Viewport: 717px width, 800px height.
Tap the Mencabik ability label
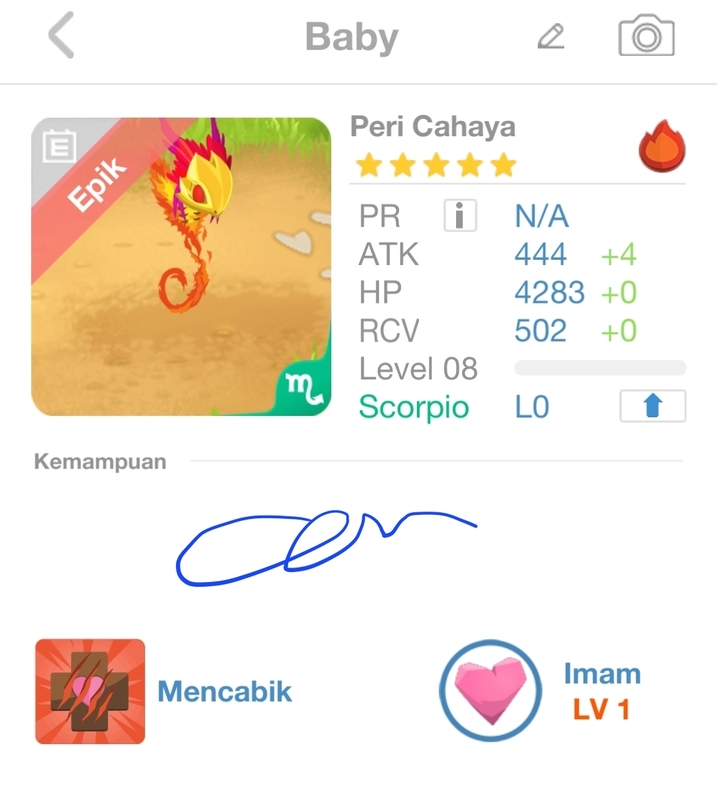225,692
